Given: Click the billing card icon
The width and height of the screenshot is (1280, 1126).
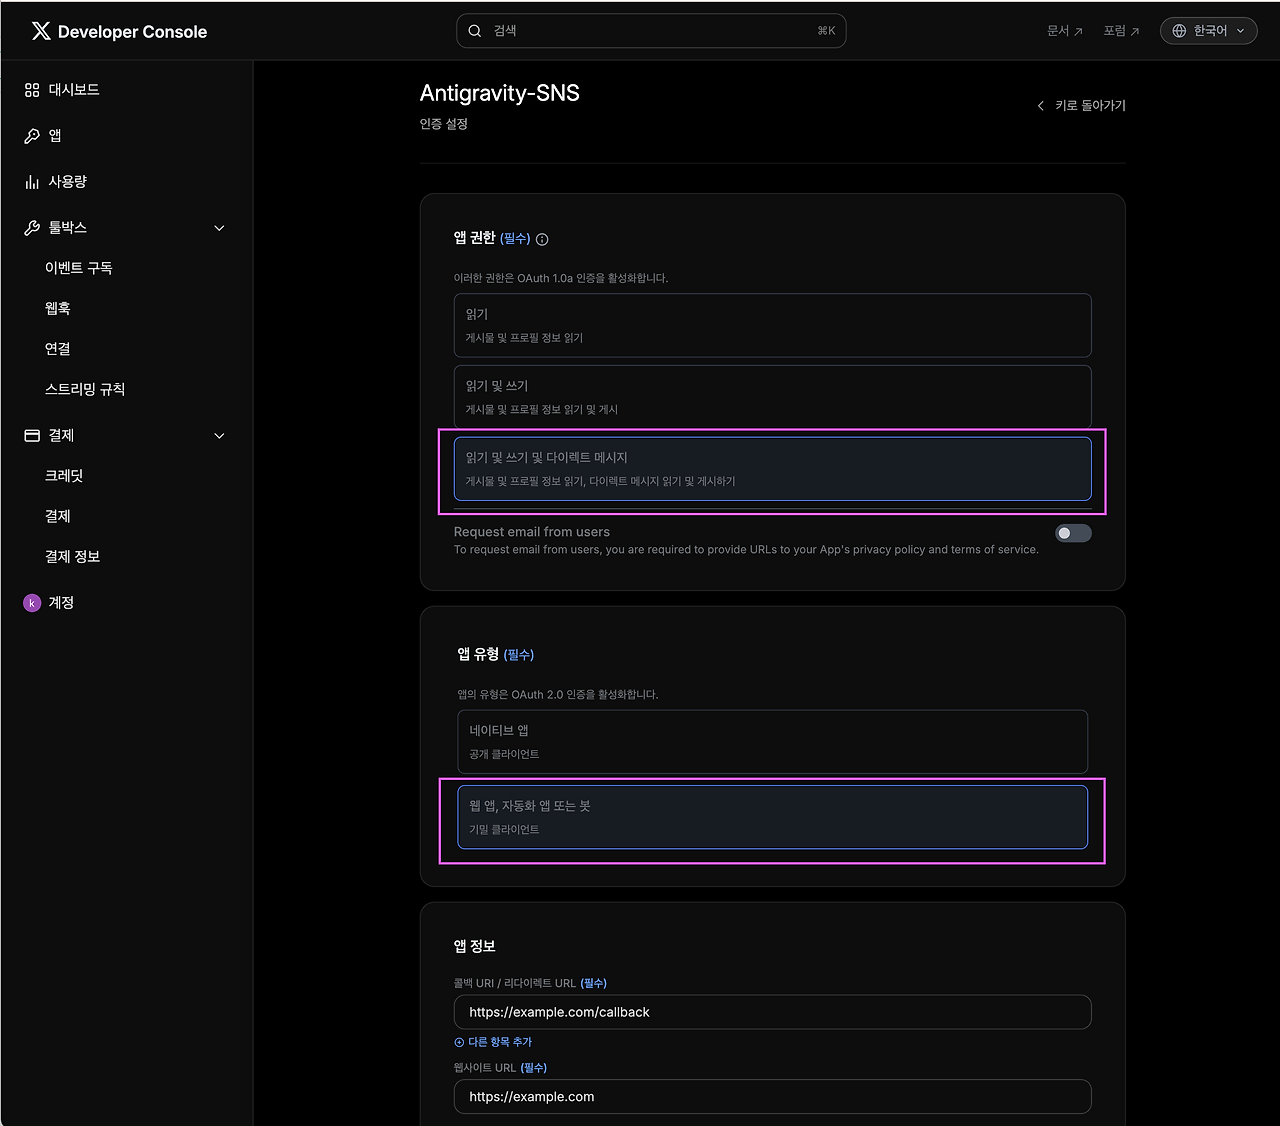Looking at the screenshot, I should click(x=32, y=436).
